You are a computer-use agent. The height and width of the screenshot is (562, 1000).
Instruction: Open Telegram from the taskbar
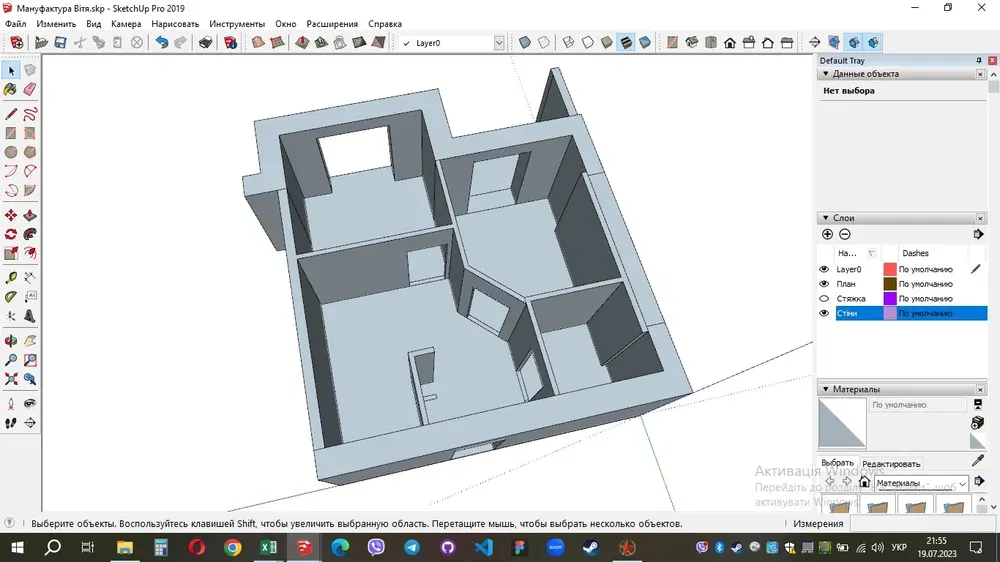coord(412,548)
